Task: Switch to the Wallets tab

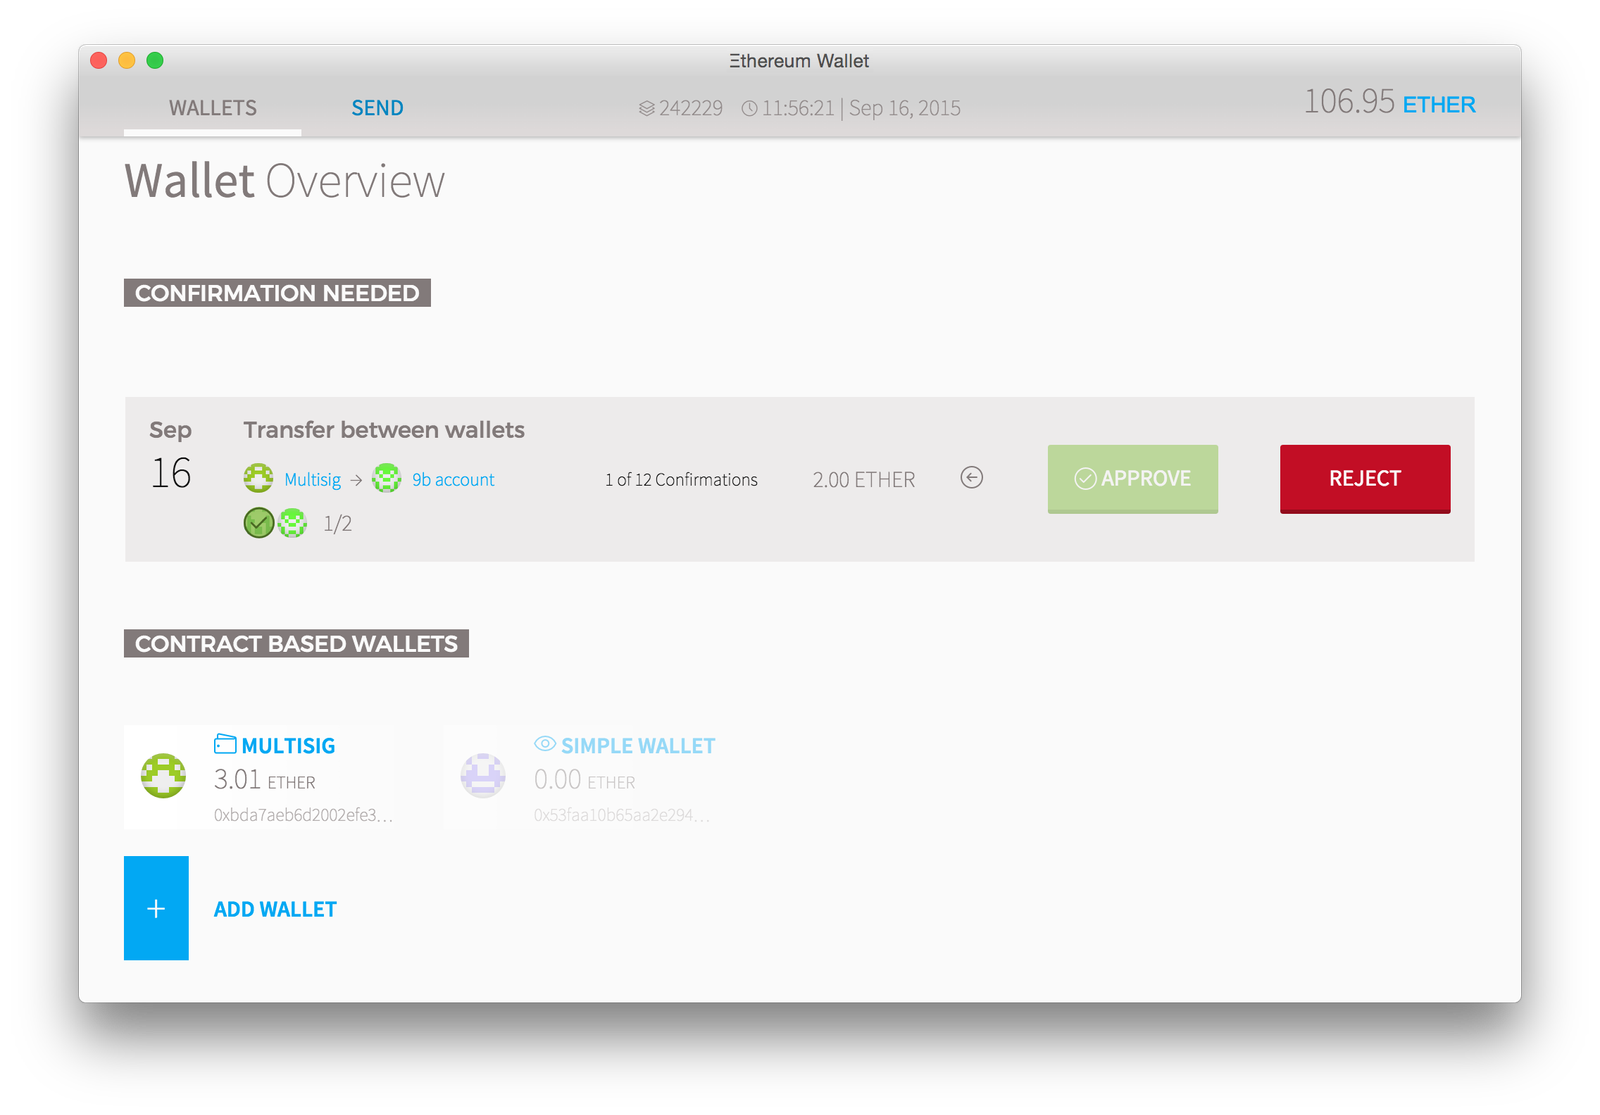Action: pos(213,108)
